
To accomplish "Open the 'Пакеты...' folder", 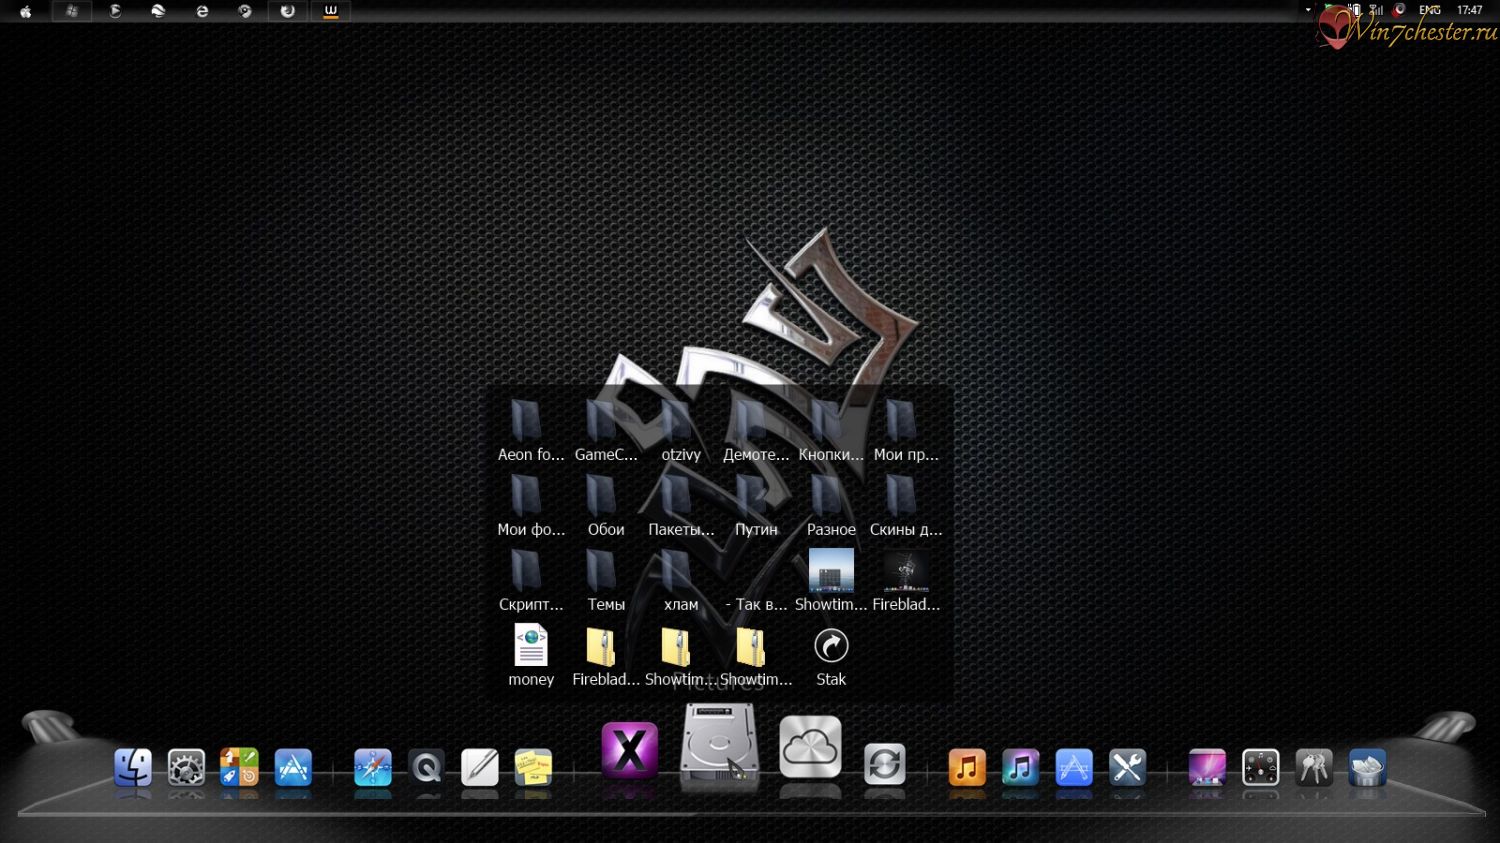I will 681,507.
